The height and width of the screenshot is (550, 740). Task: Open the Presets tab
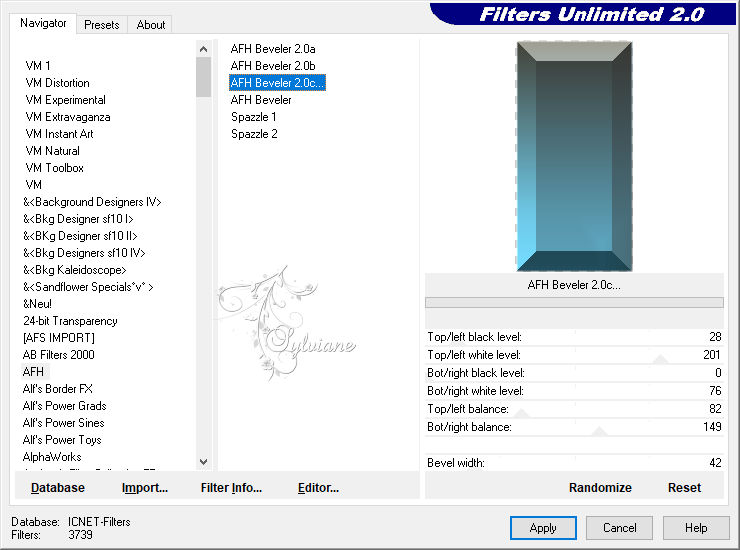[x=101, y=25]
